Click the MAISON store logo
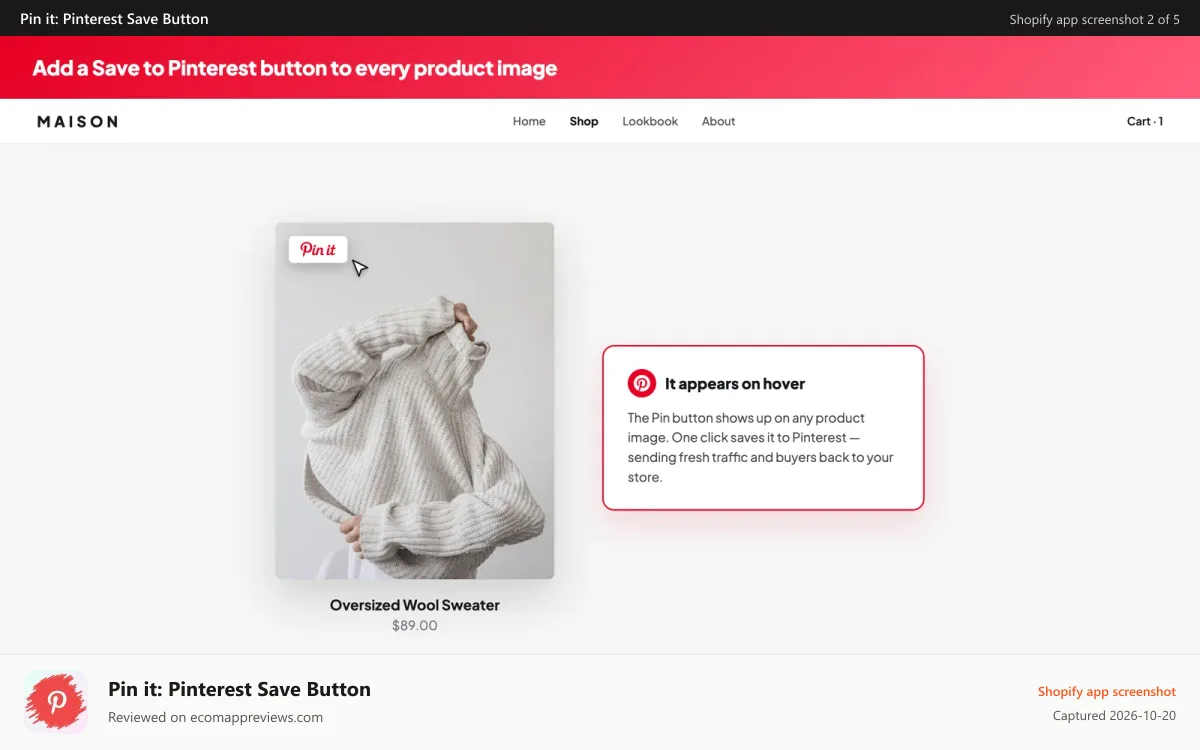Viewport: 1200px width, 750px height. click(x=77, y=121)
